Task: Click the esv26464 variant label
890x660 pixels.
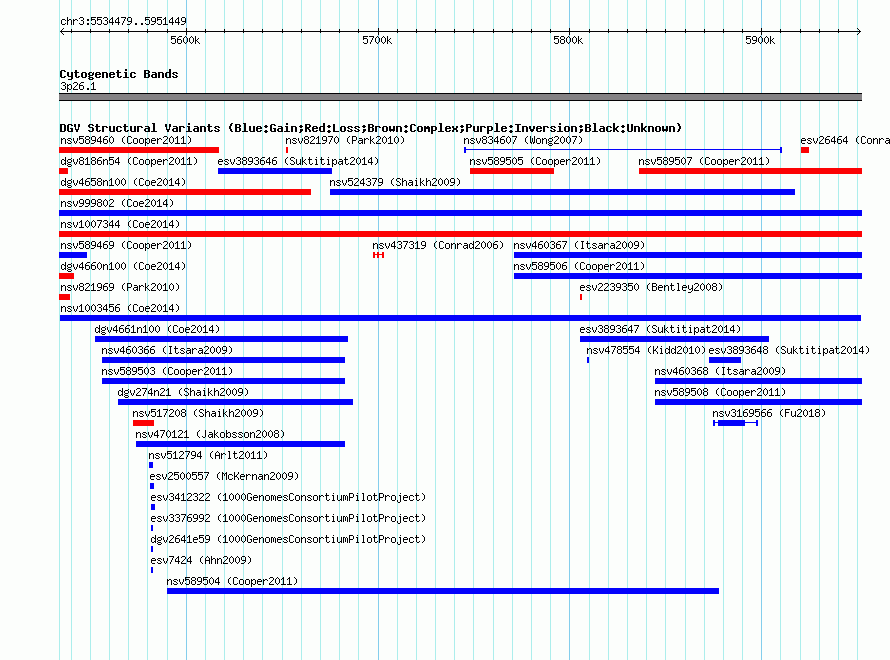Action: [845, 140]
